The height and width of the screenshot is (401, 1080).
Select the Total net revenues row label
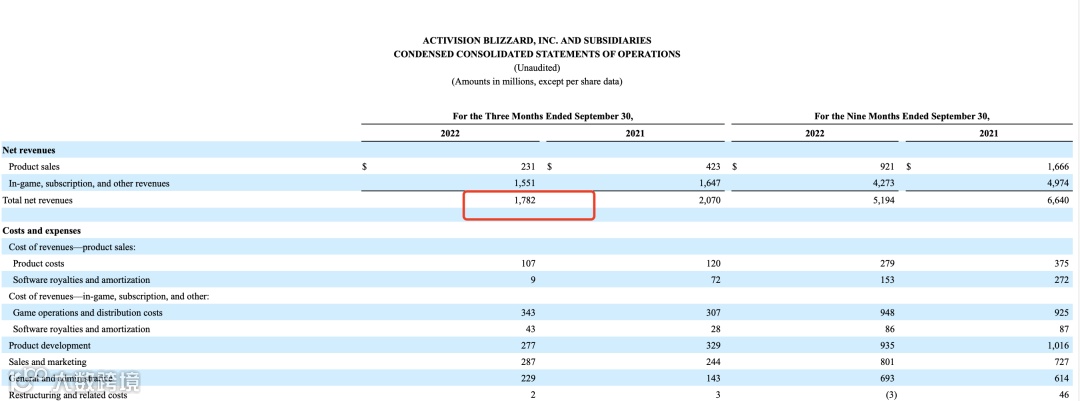pos(37,200)
